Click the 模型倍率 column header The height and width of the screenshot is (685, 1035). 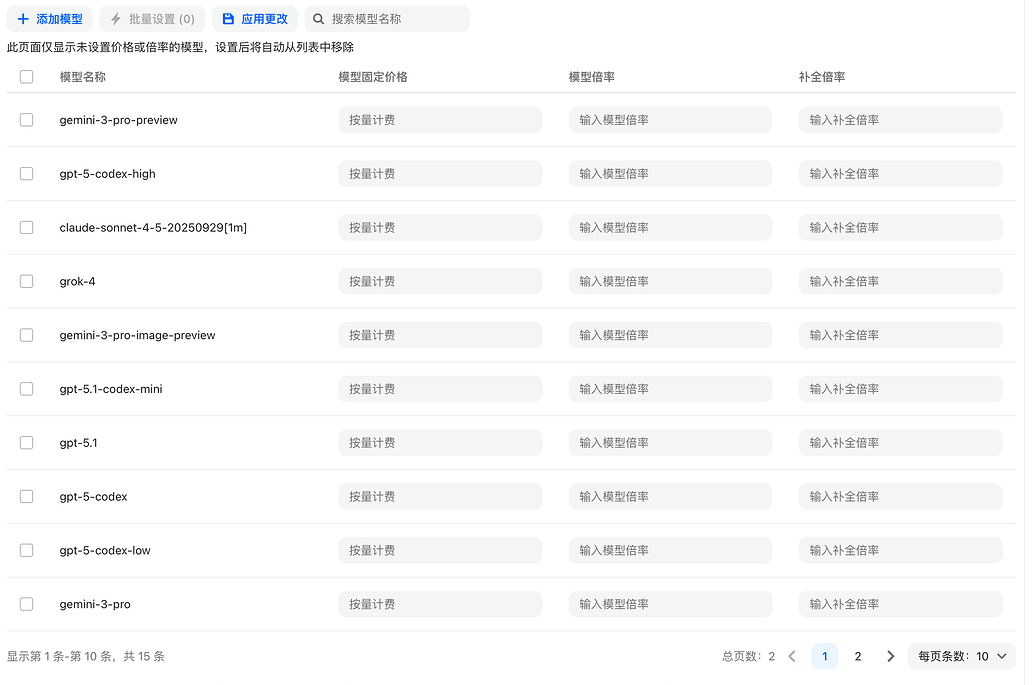[592, 77]
